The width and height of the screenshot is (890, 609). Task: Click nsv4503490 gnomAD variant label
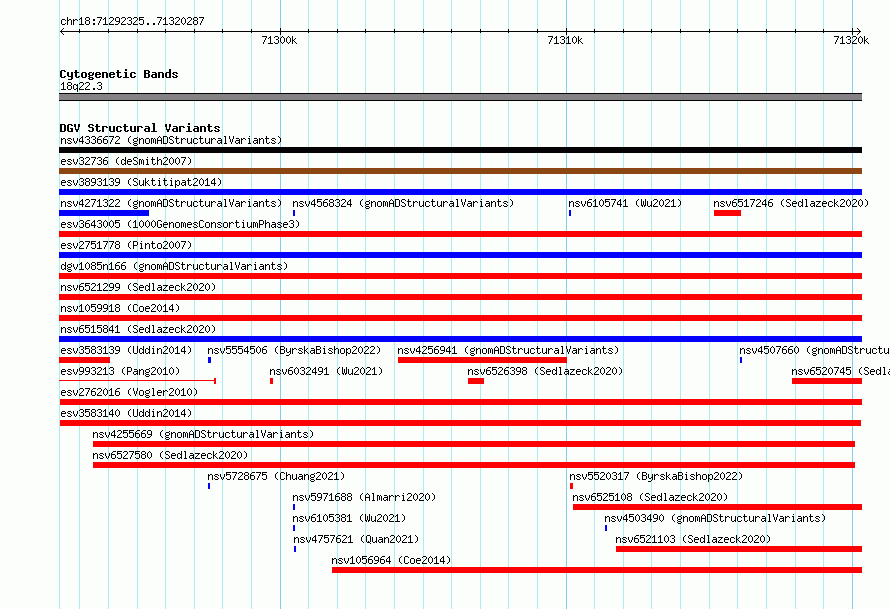tap(715, 518)
